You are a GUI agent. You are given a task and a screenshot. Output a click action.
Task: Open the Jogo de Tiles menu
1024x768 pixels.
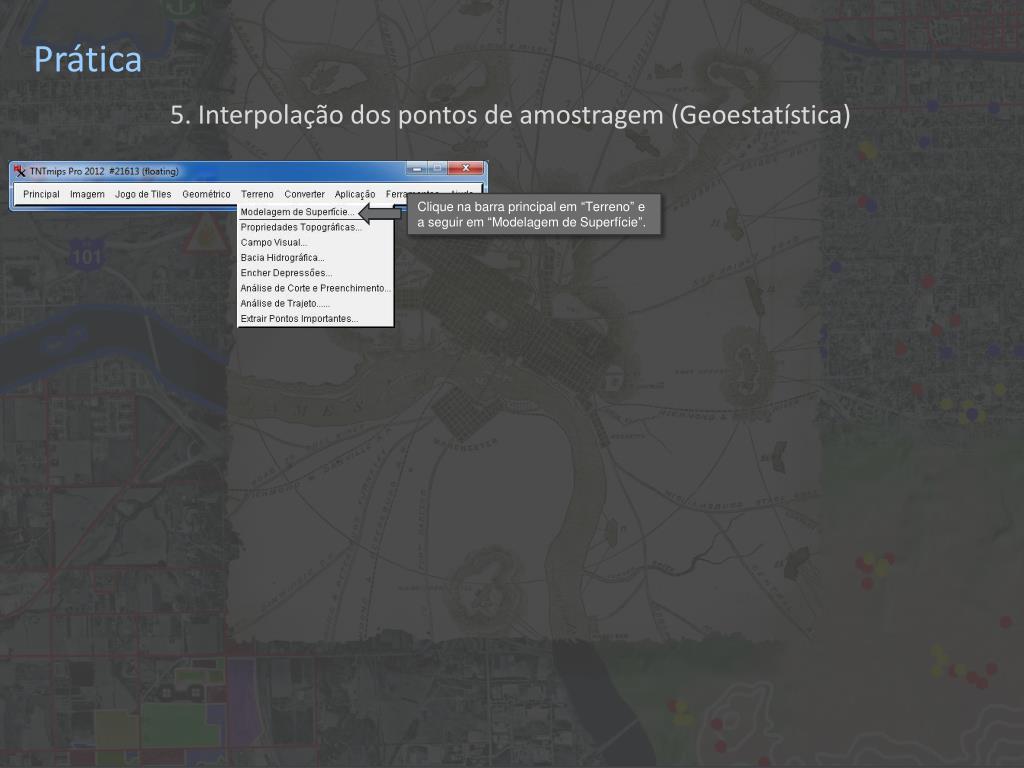tap(143, 194)
